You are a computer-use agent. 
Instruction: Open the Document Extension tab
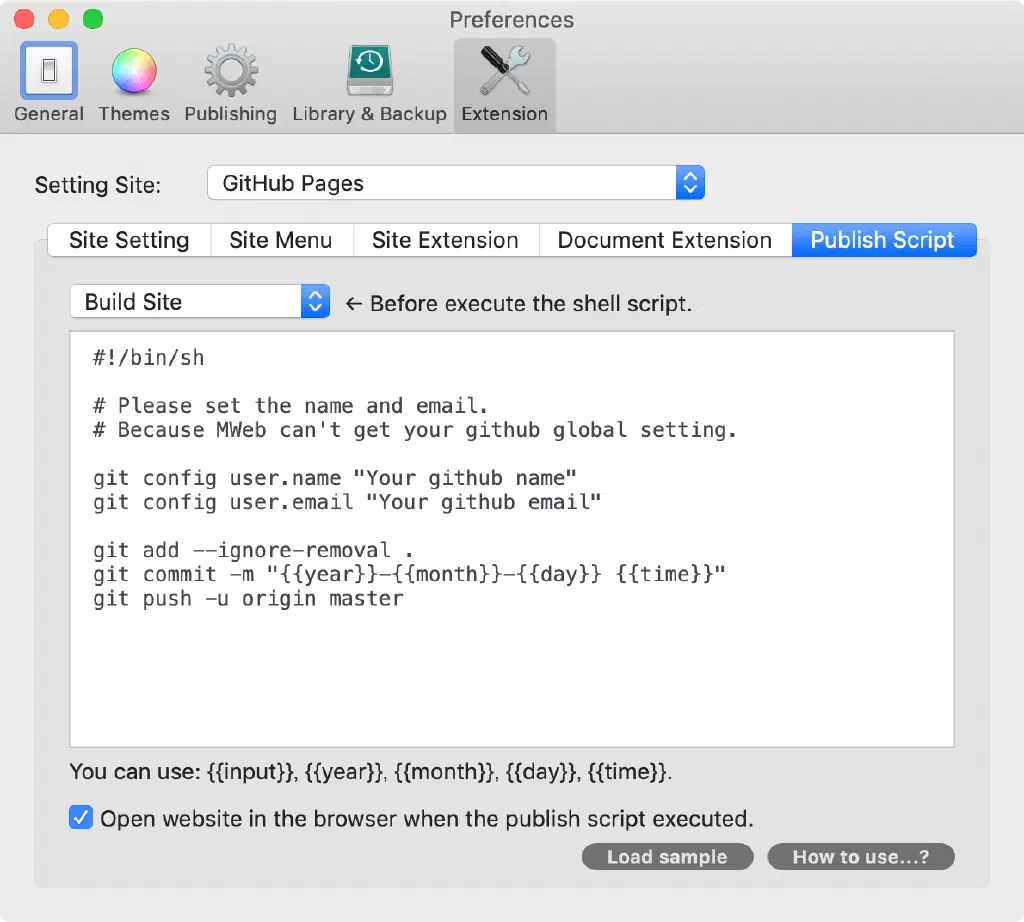pyautogui.click(x=665, y=240)
